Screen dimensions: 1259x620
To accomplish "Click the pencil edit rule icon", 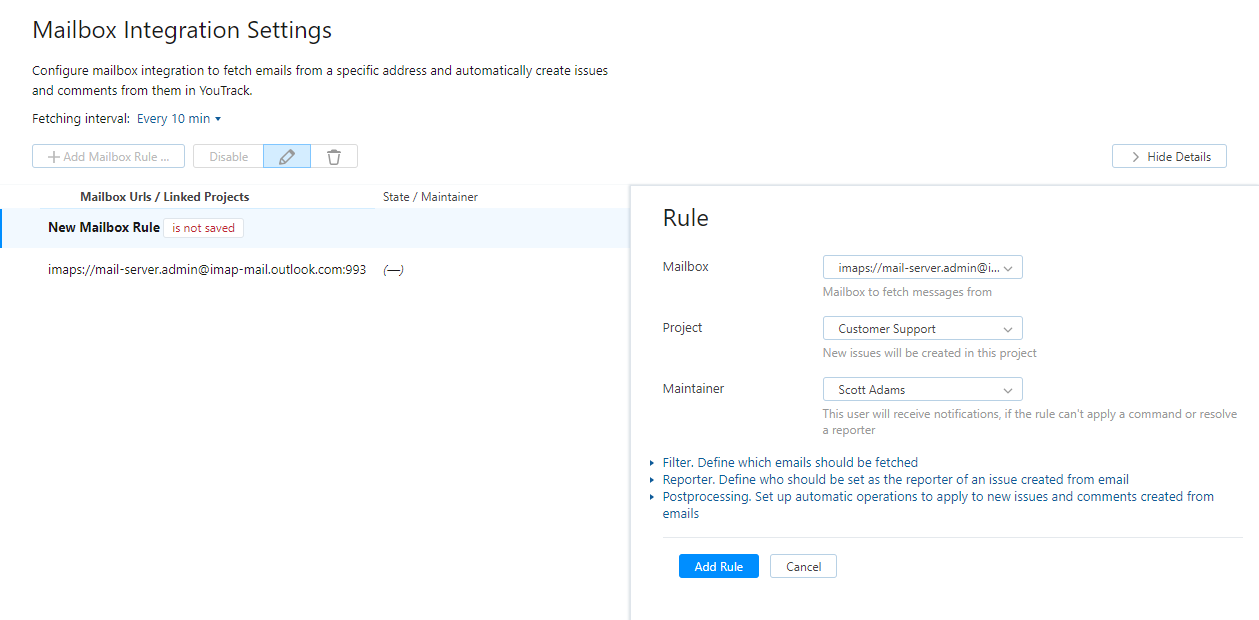I will [287, 157].
